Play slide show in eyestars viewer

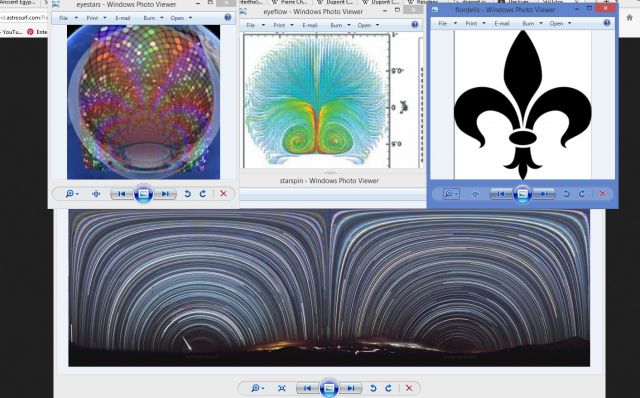(143, 194)
